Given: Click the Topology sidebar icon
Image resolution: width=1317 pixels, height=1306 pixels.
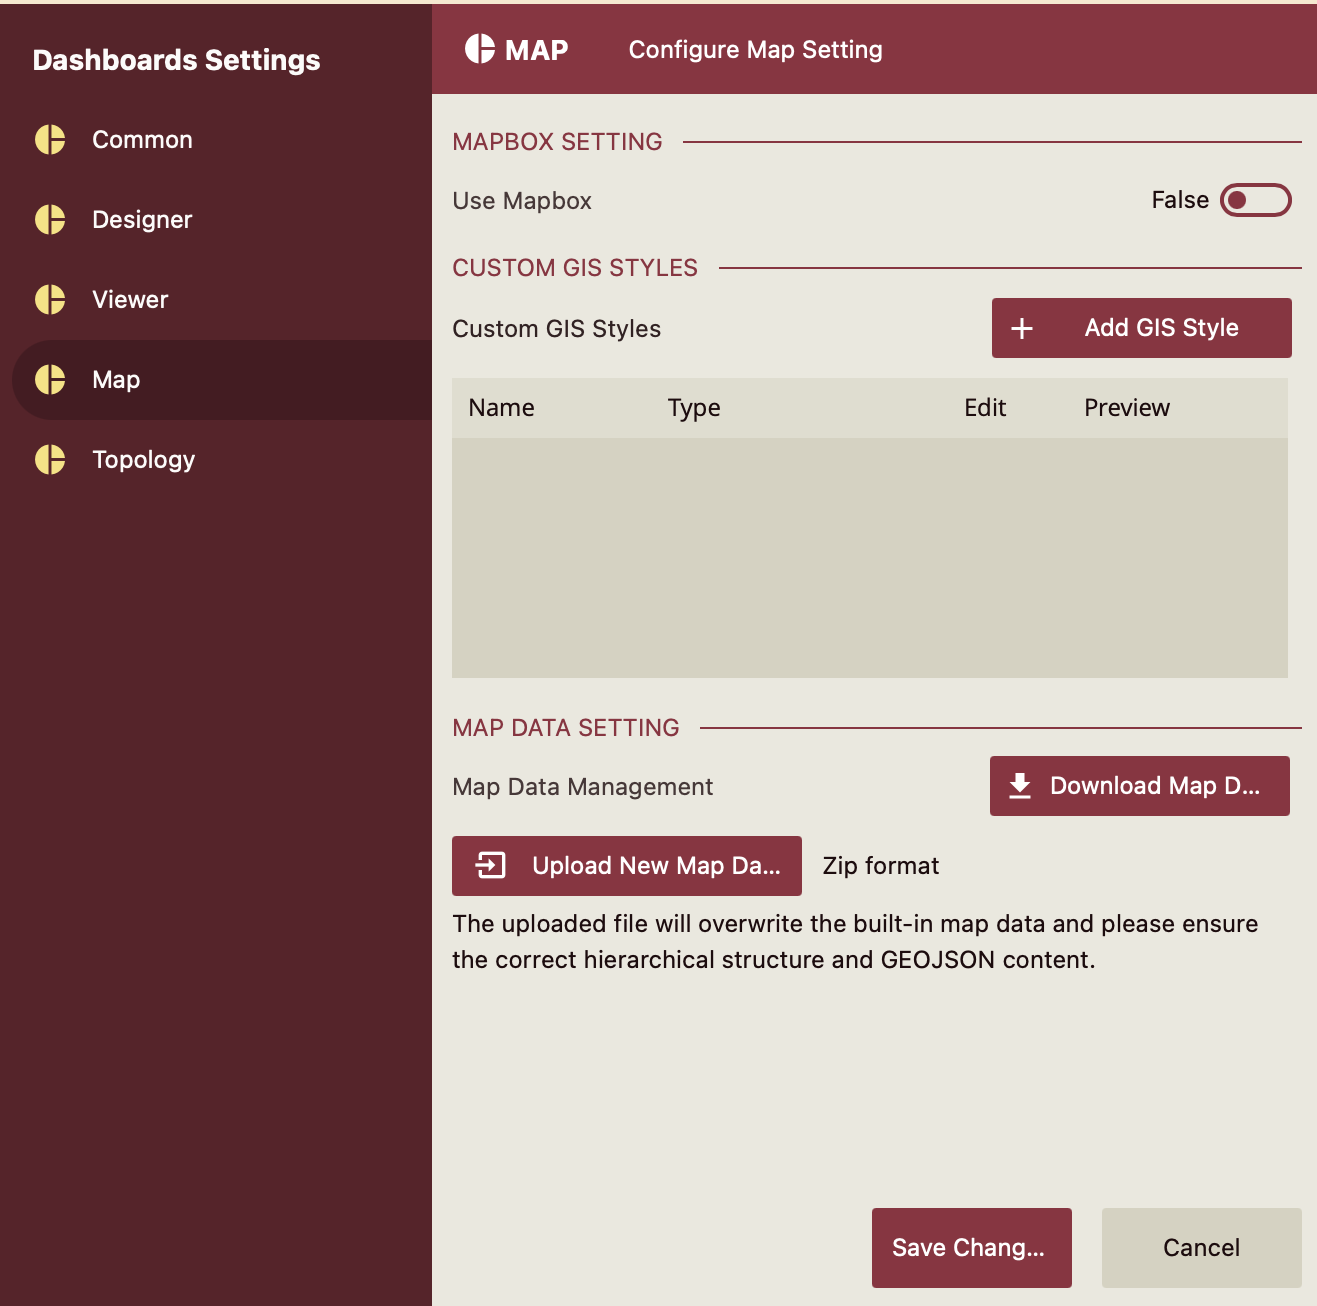Looking at the screenshot, I should tap(50, 460).
